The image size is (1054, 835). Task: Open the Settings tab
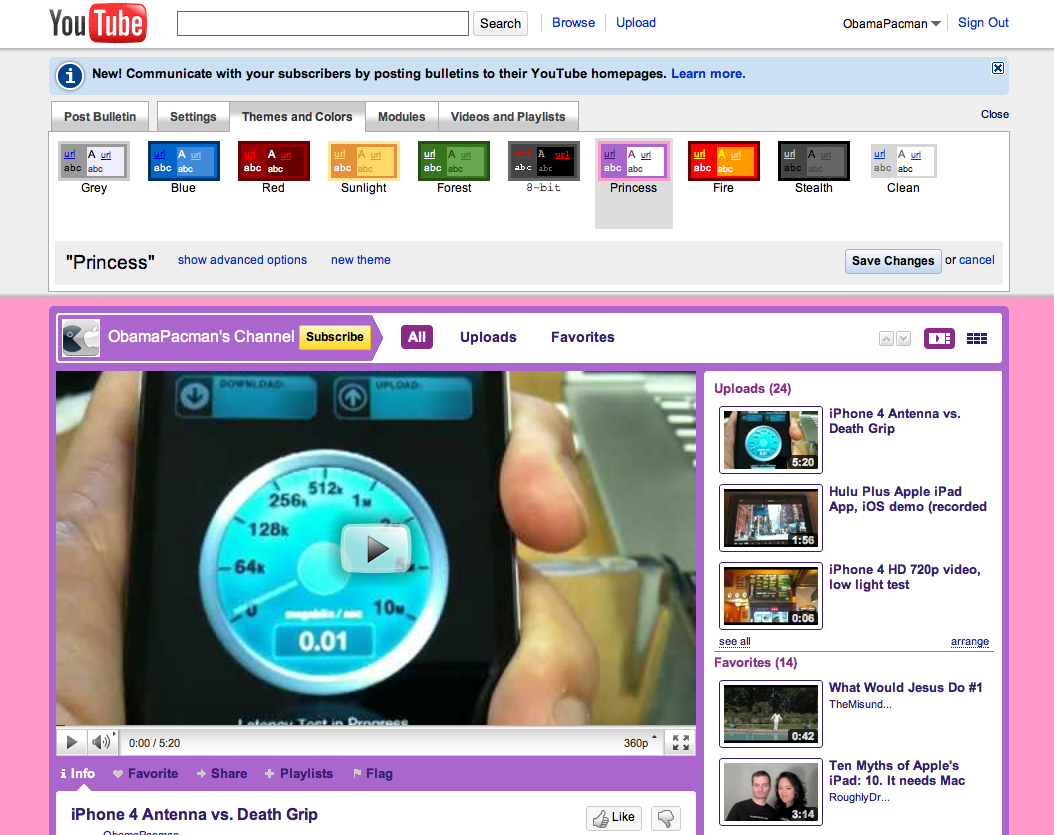coord(193,116)
